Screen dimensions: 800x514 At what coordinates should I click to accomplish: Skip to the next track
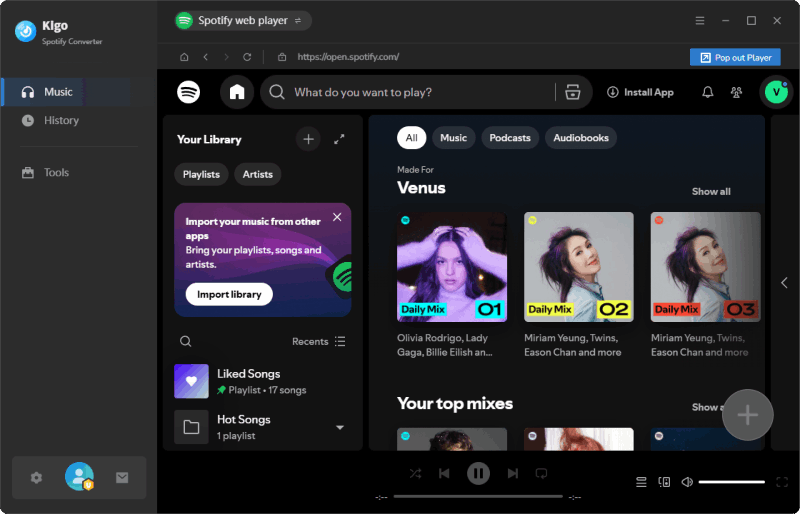point(513,474)
